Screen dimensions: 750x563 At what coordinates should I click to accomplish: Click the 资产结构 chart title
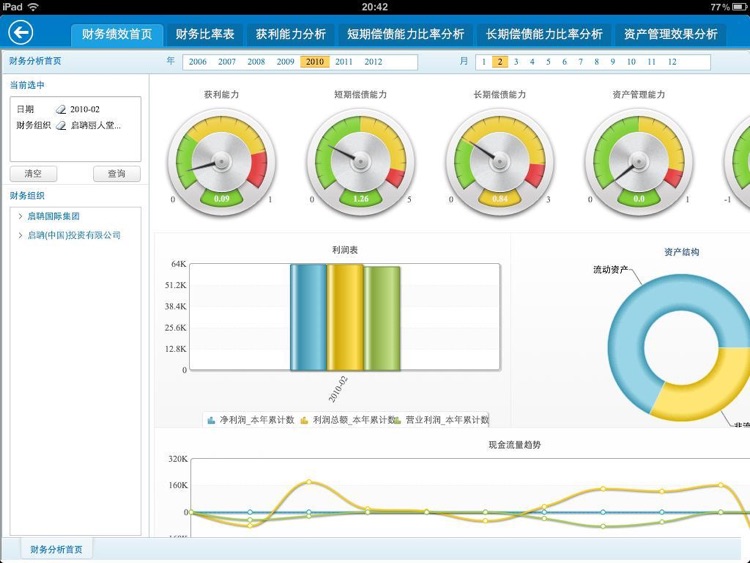(x=682, y=252)
